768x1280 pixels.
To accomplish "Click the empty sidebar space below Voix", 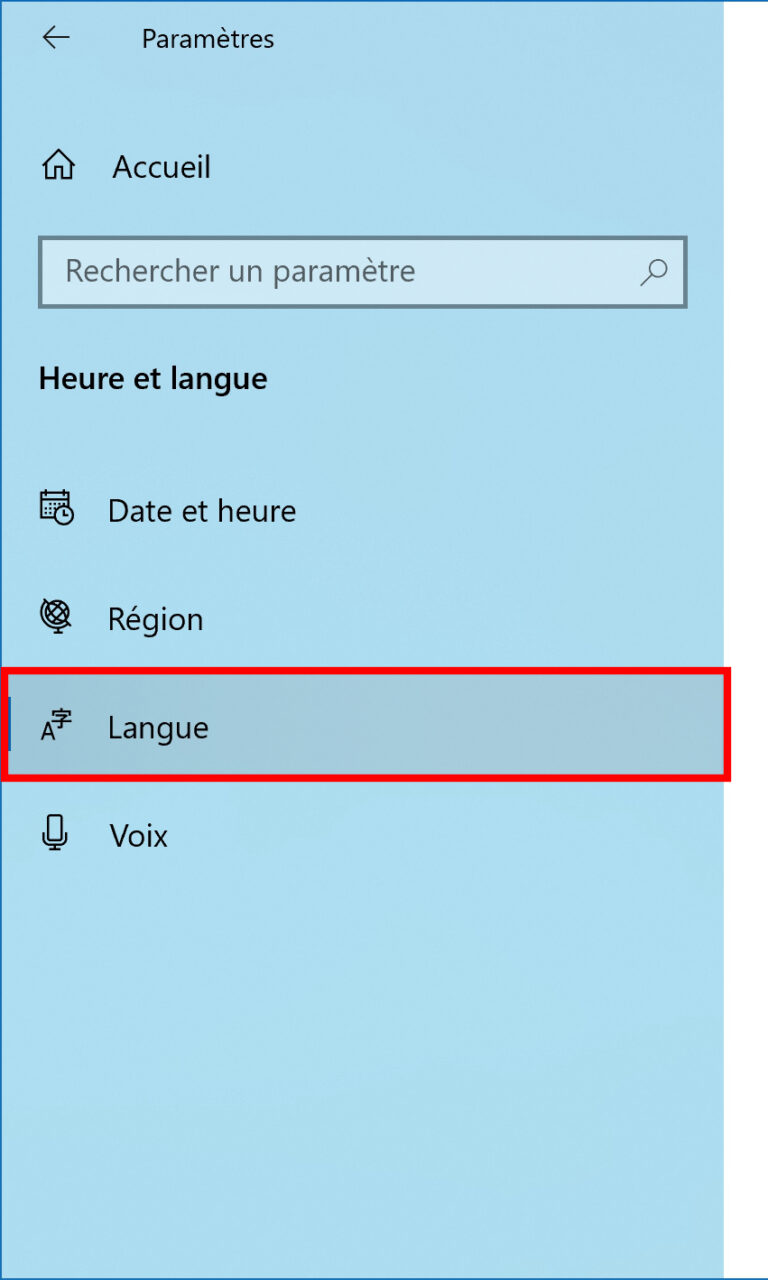I will tap(360, 1050).
